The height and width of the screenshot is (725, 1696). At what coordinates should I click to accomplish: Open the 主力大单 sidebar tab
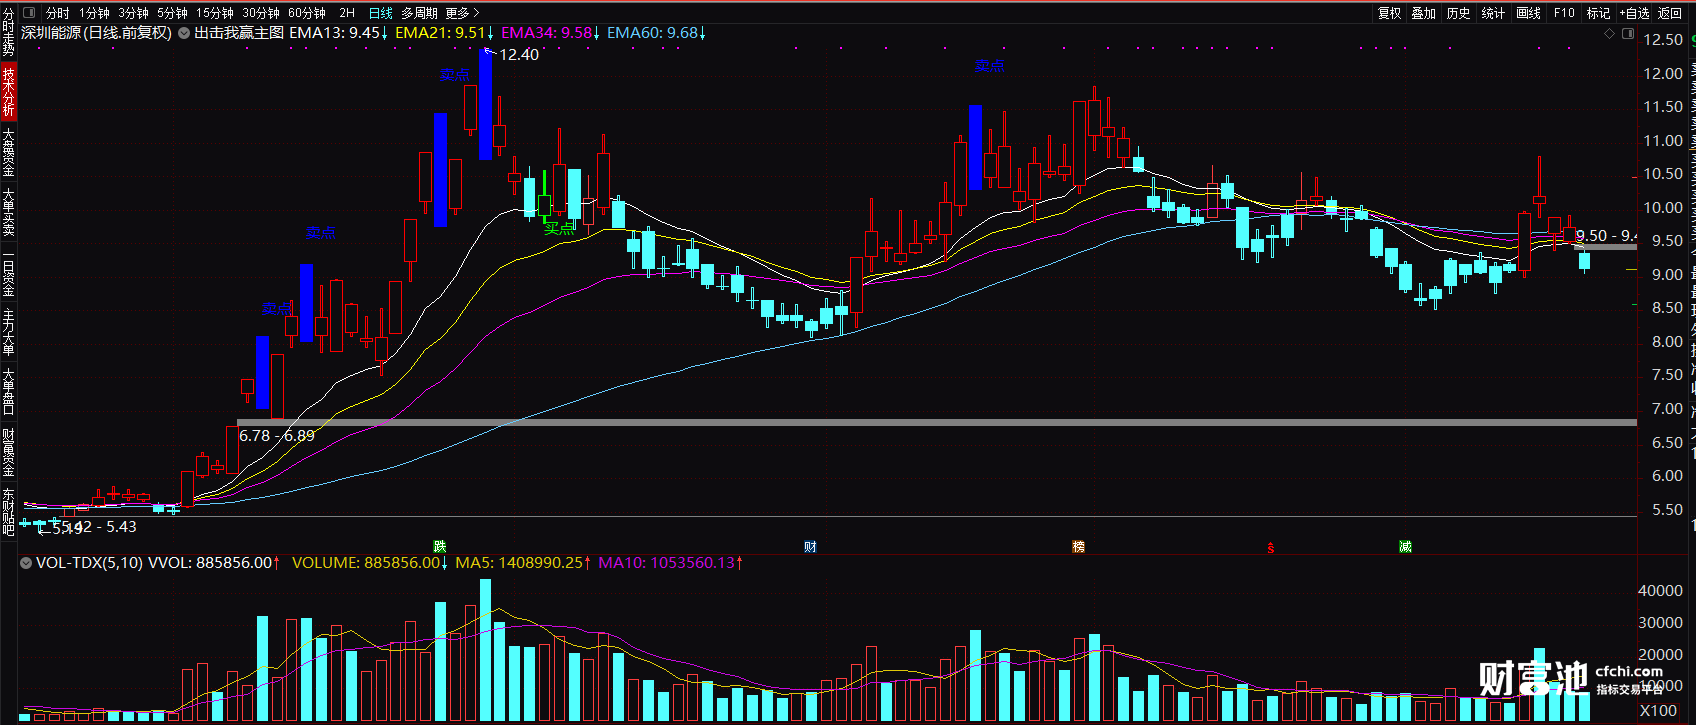[8, 332]
